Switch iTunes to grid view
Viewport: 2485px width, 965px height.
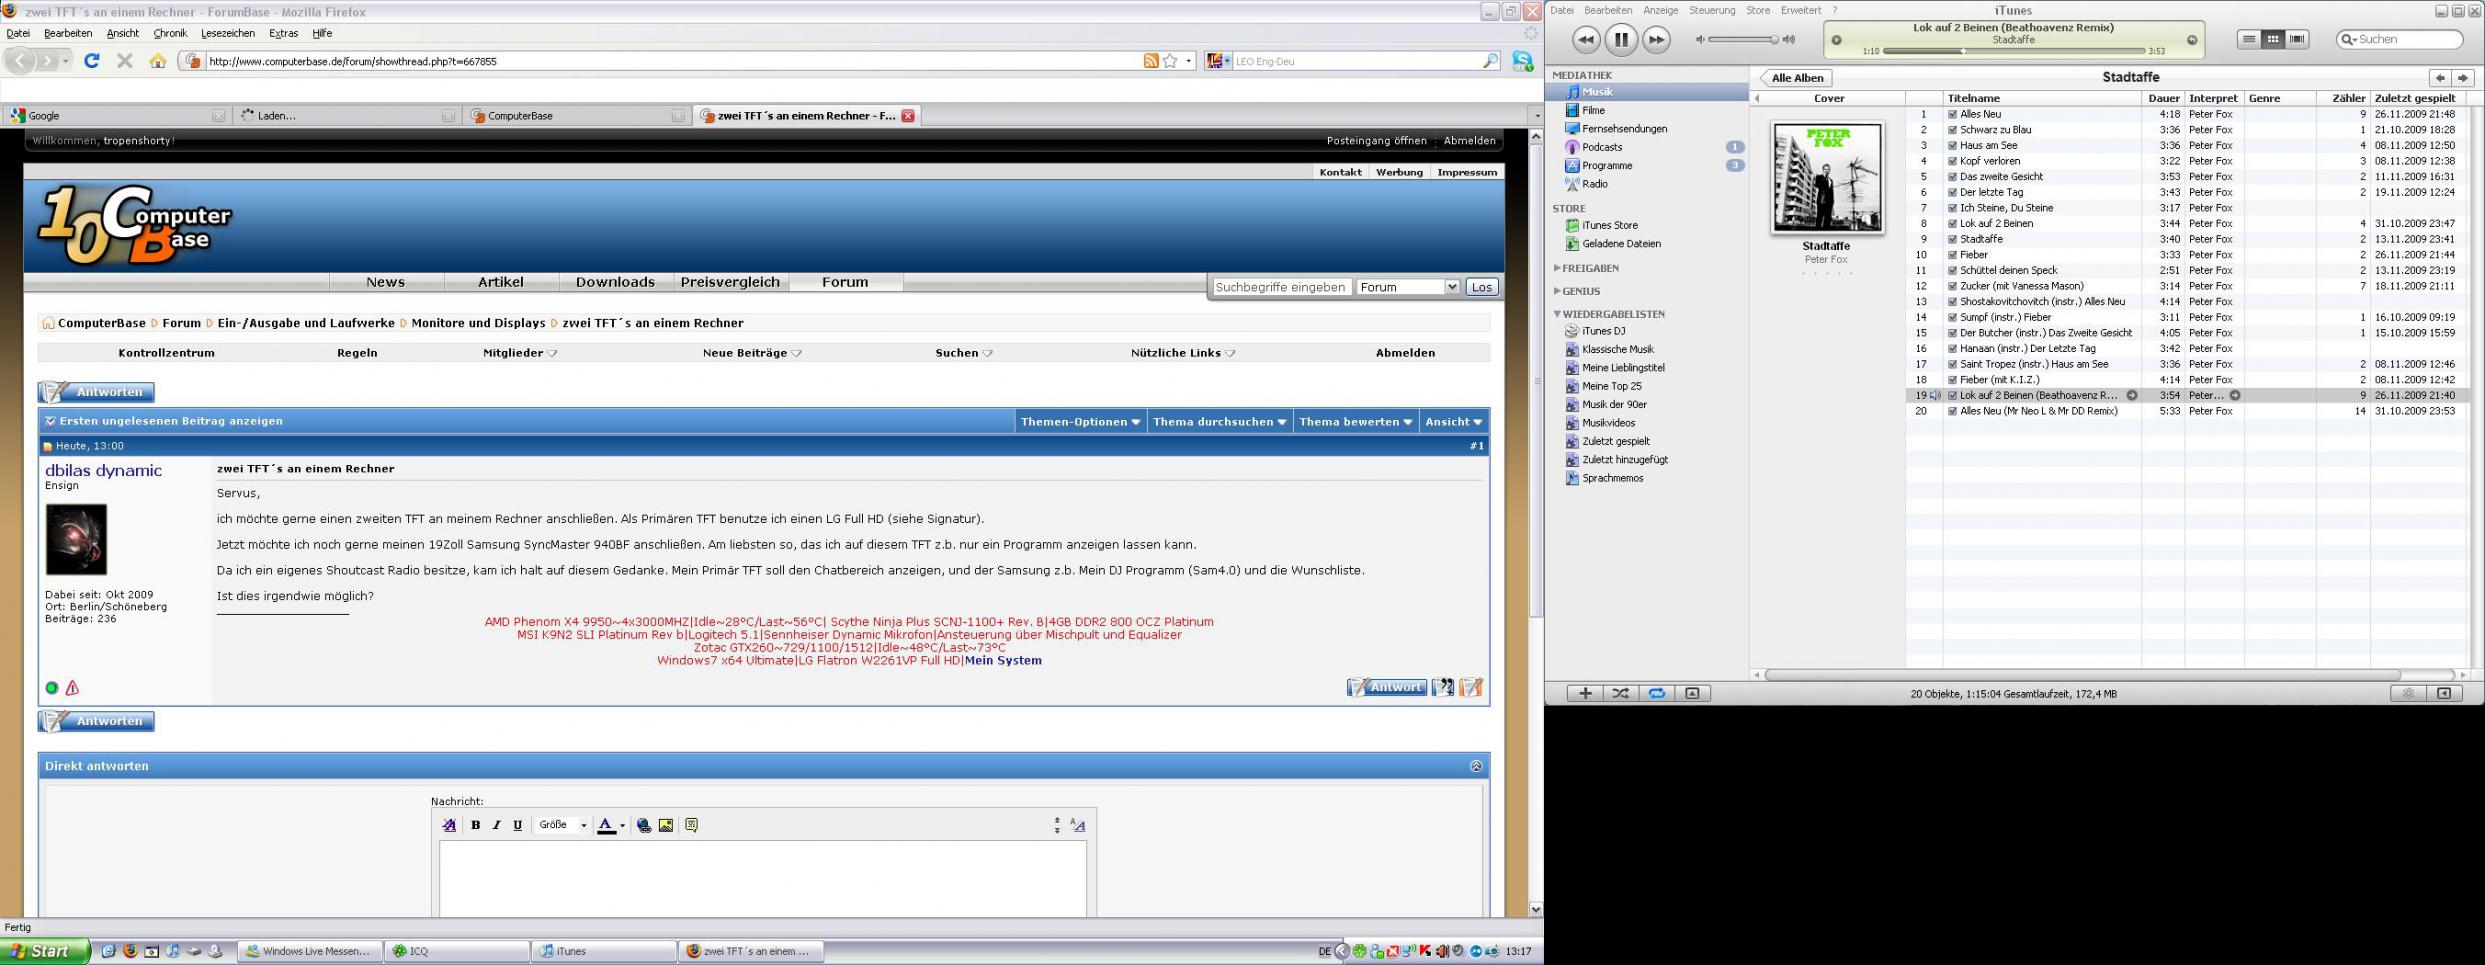coord(2273,39)
